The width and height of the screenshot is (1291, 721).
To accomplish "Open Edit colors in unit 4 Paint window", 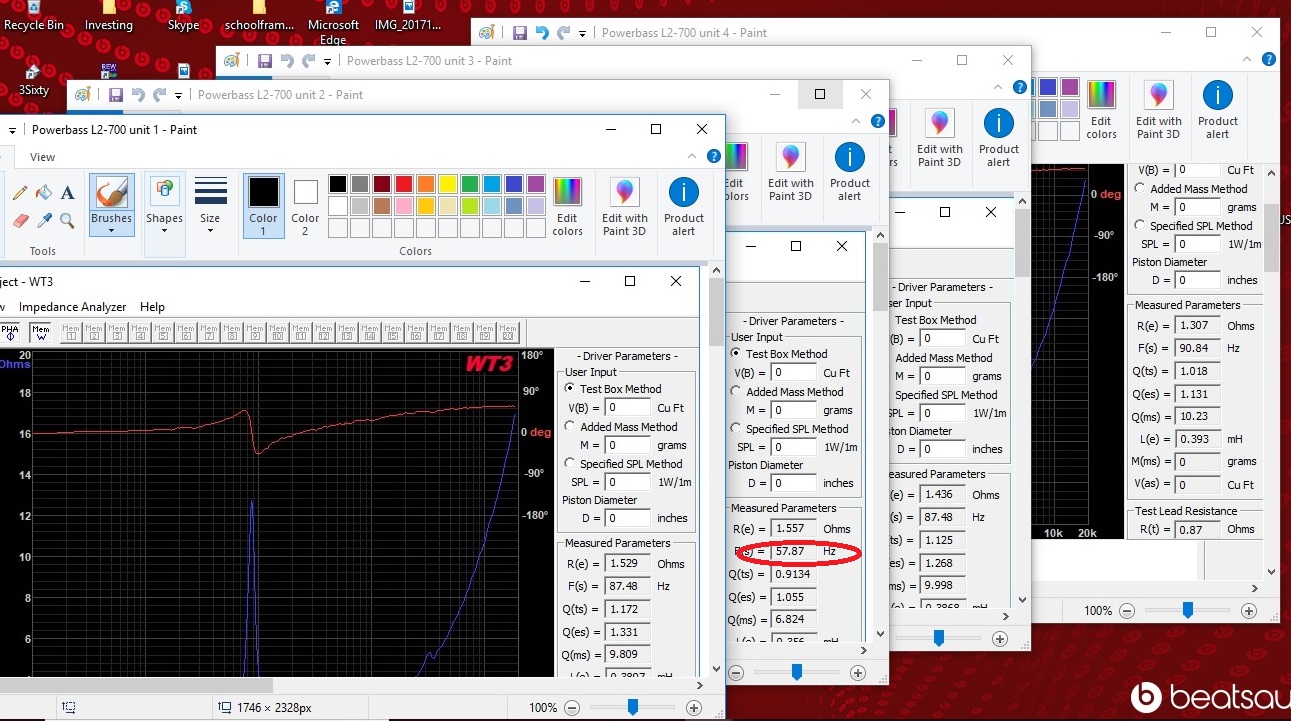I will [1101, 110].
